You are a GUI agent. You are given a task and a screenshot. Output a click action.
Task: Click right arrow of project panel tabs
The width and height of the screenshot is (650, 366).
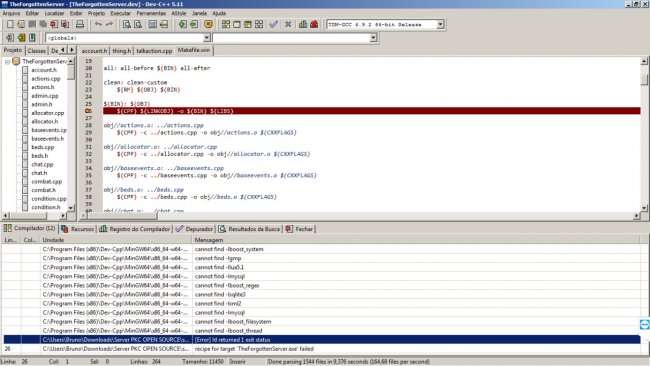pyautogui.click(x=72, y=50)
